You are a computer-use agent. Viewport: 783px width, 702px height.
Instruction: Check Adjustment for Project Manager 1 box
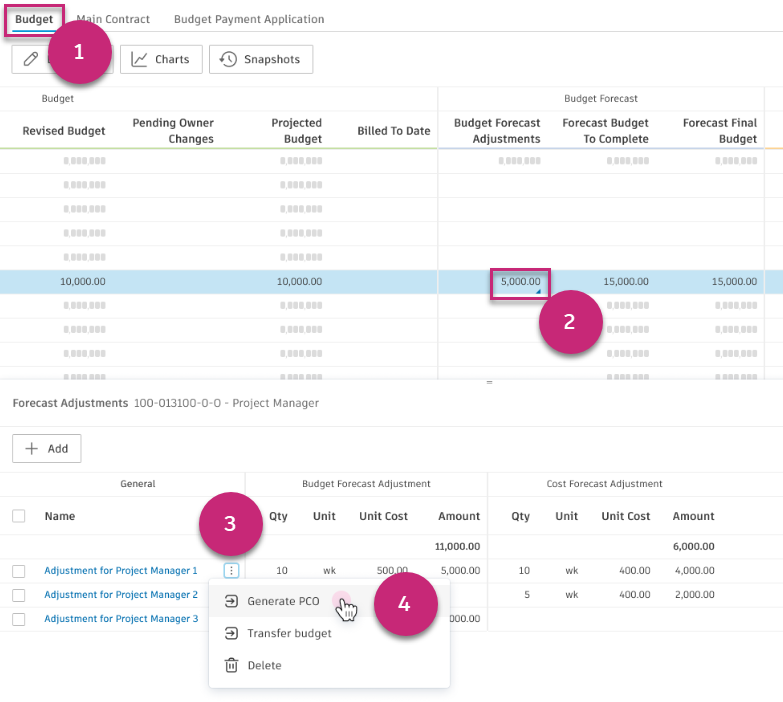[19, 571]
